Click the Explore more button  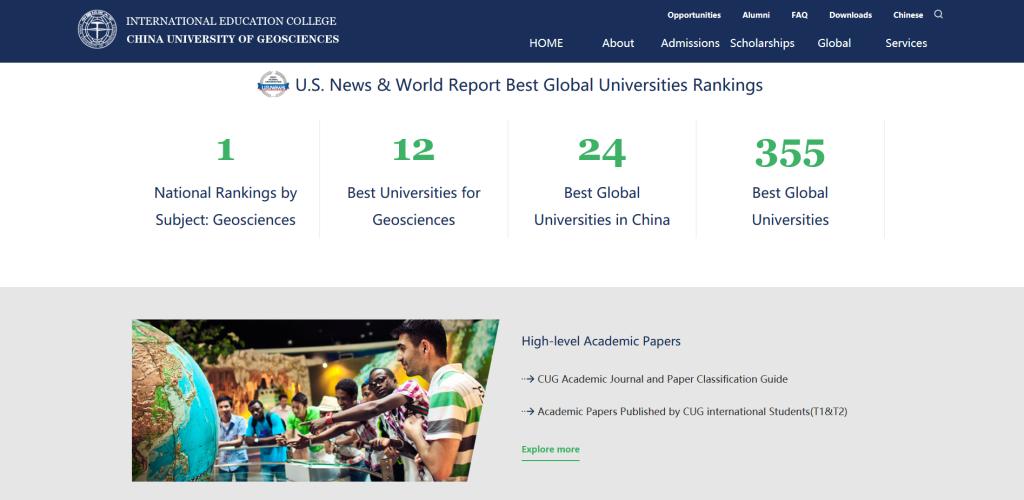pyautogui.click(x=550, y=450)
